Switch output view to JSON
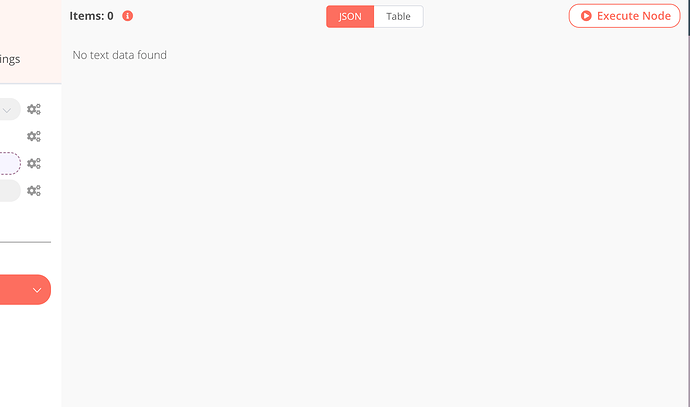 [350, 17]
